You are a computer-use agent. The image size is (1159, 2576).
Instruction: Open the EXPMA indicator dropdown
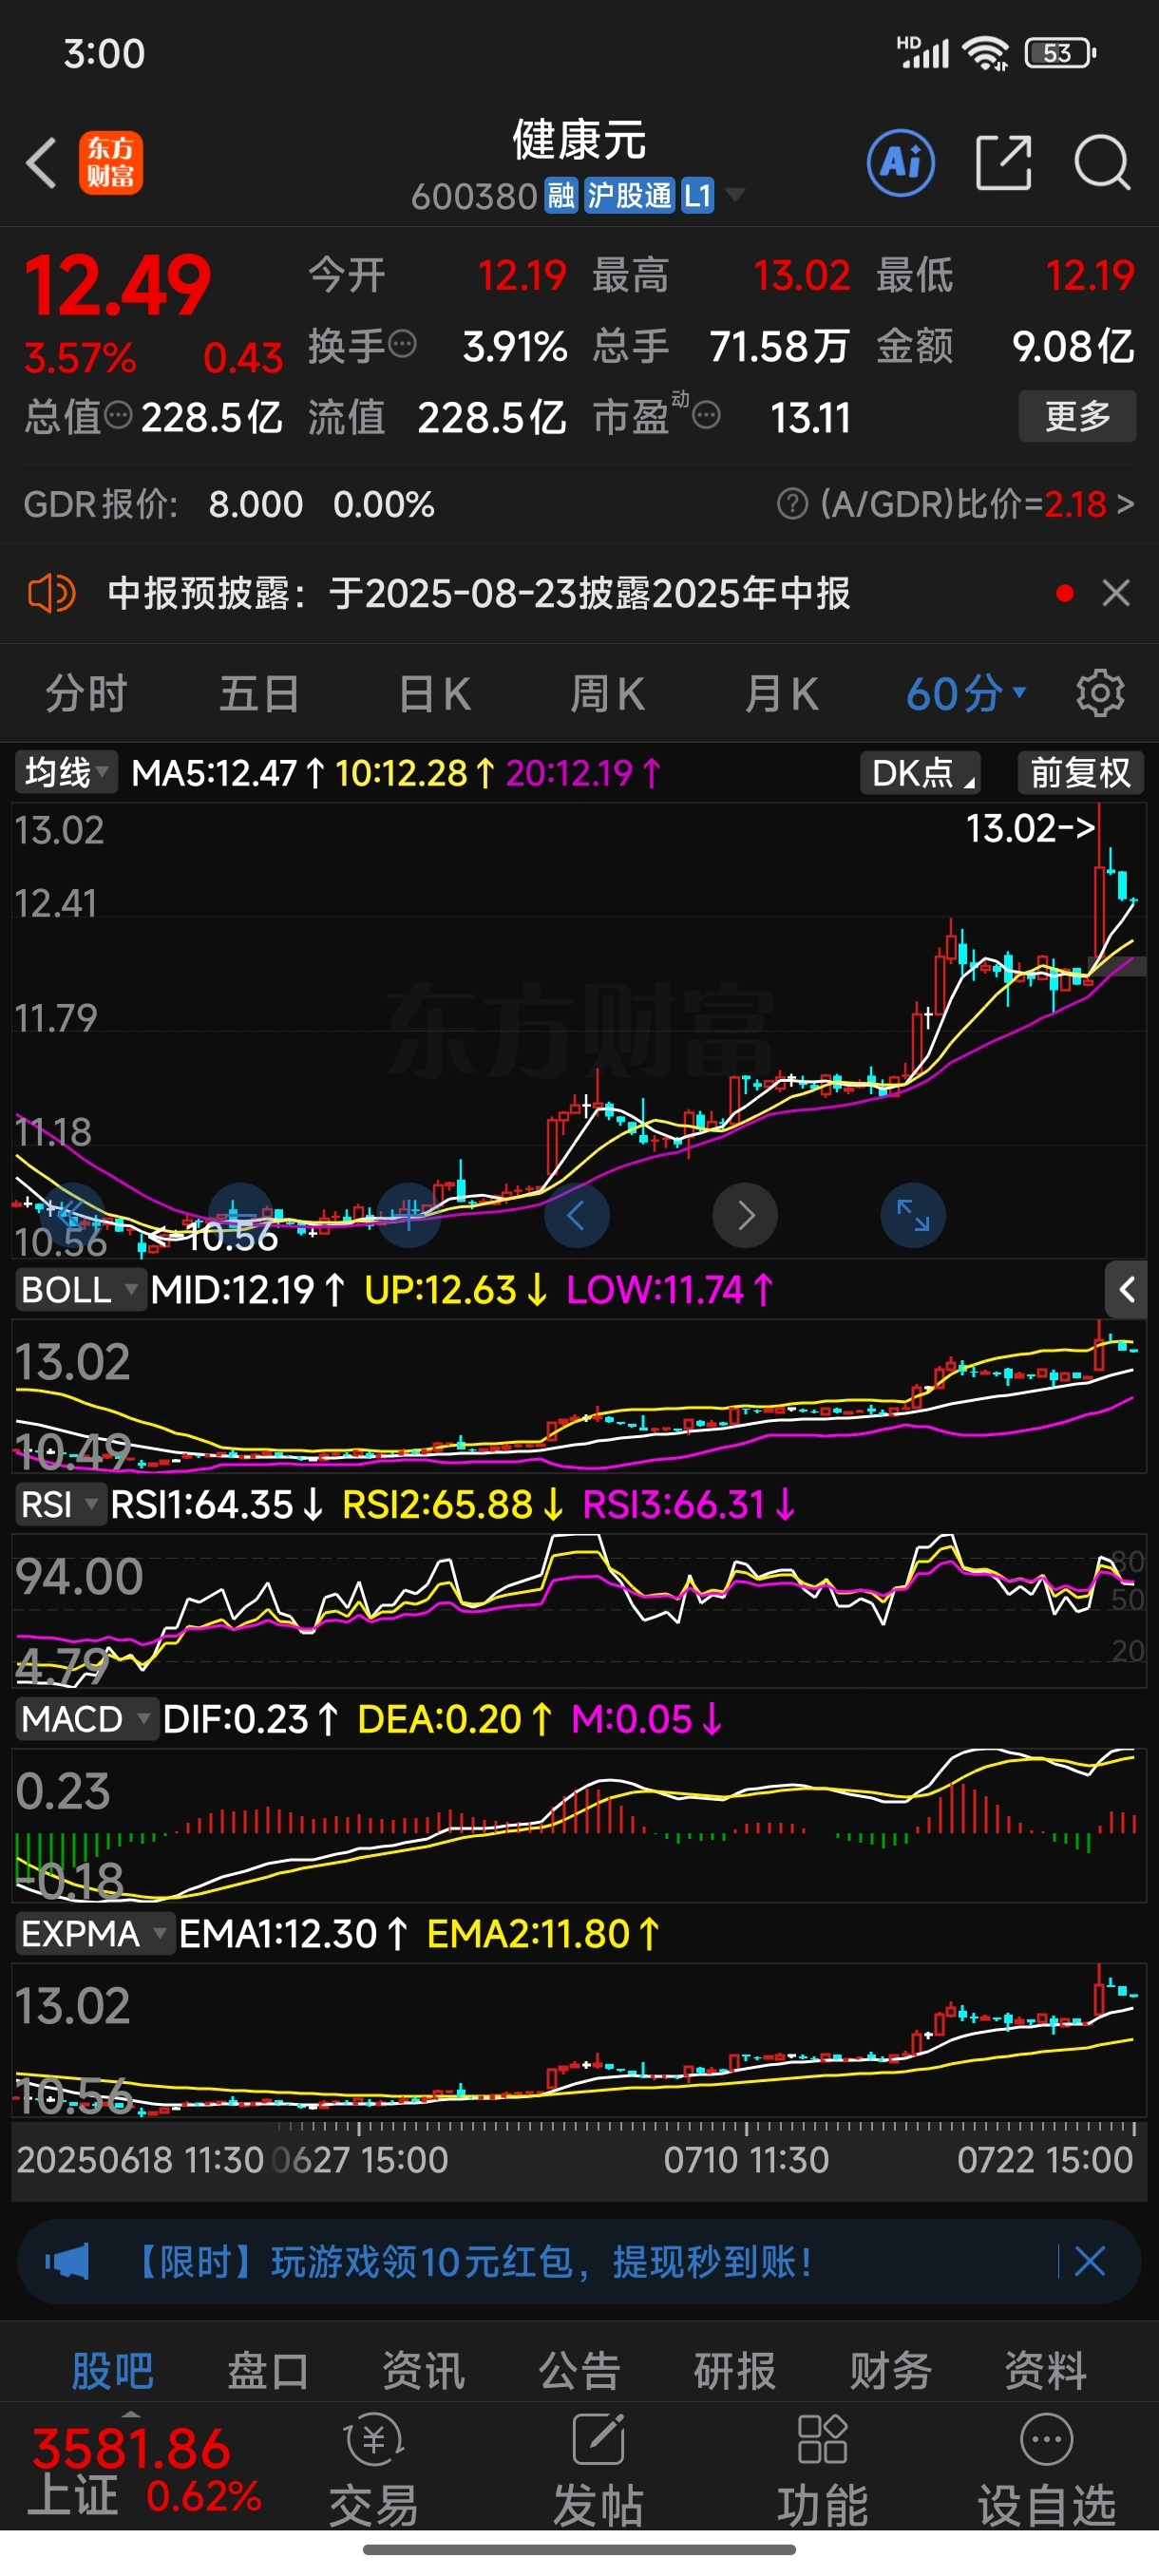[95, 1934]
